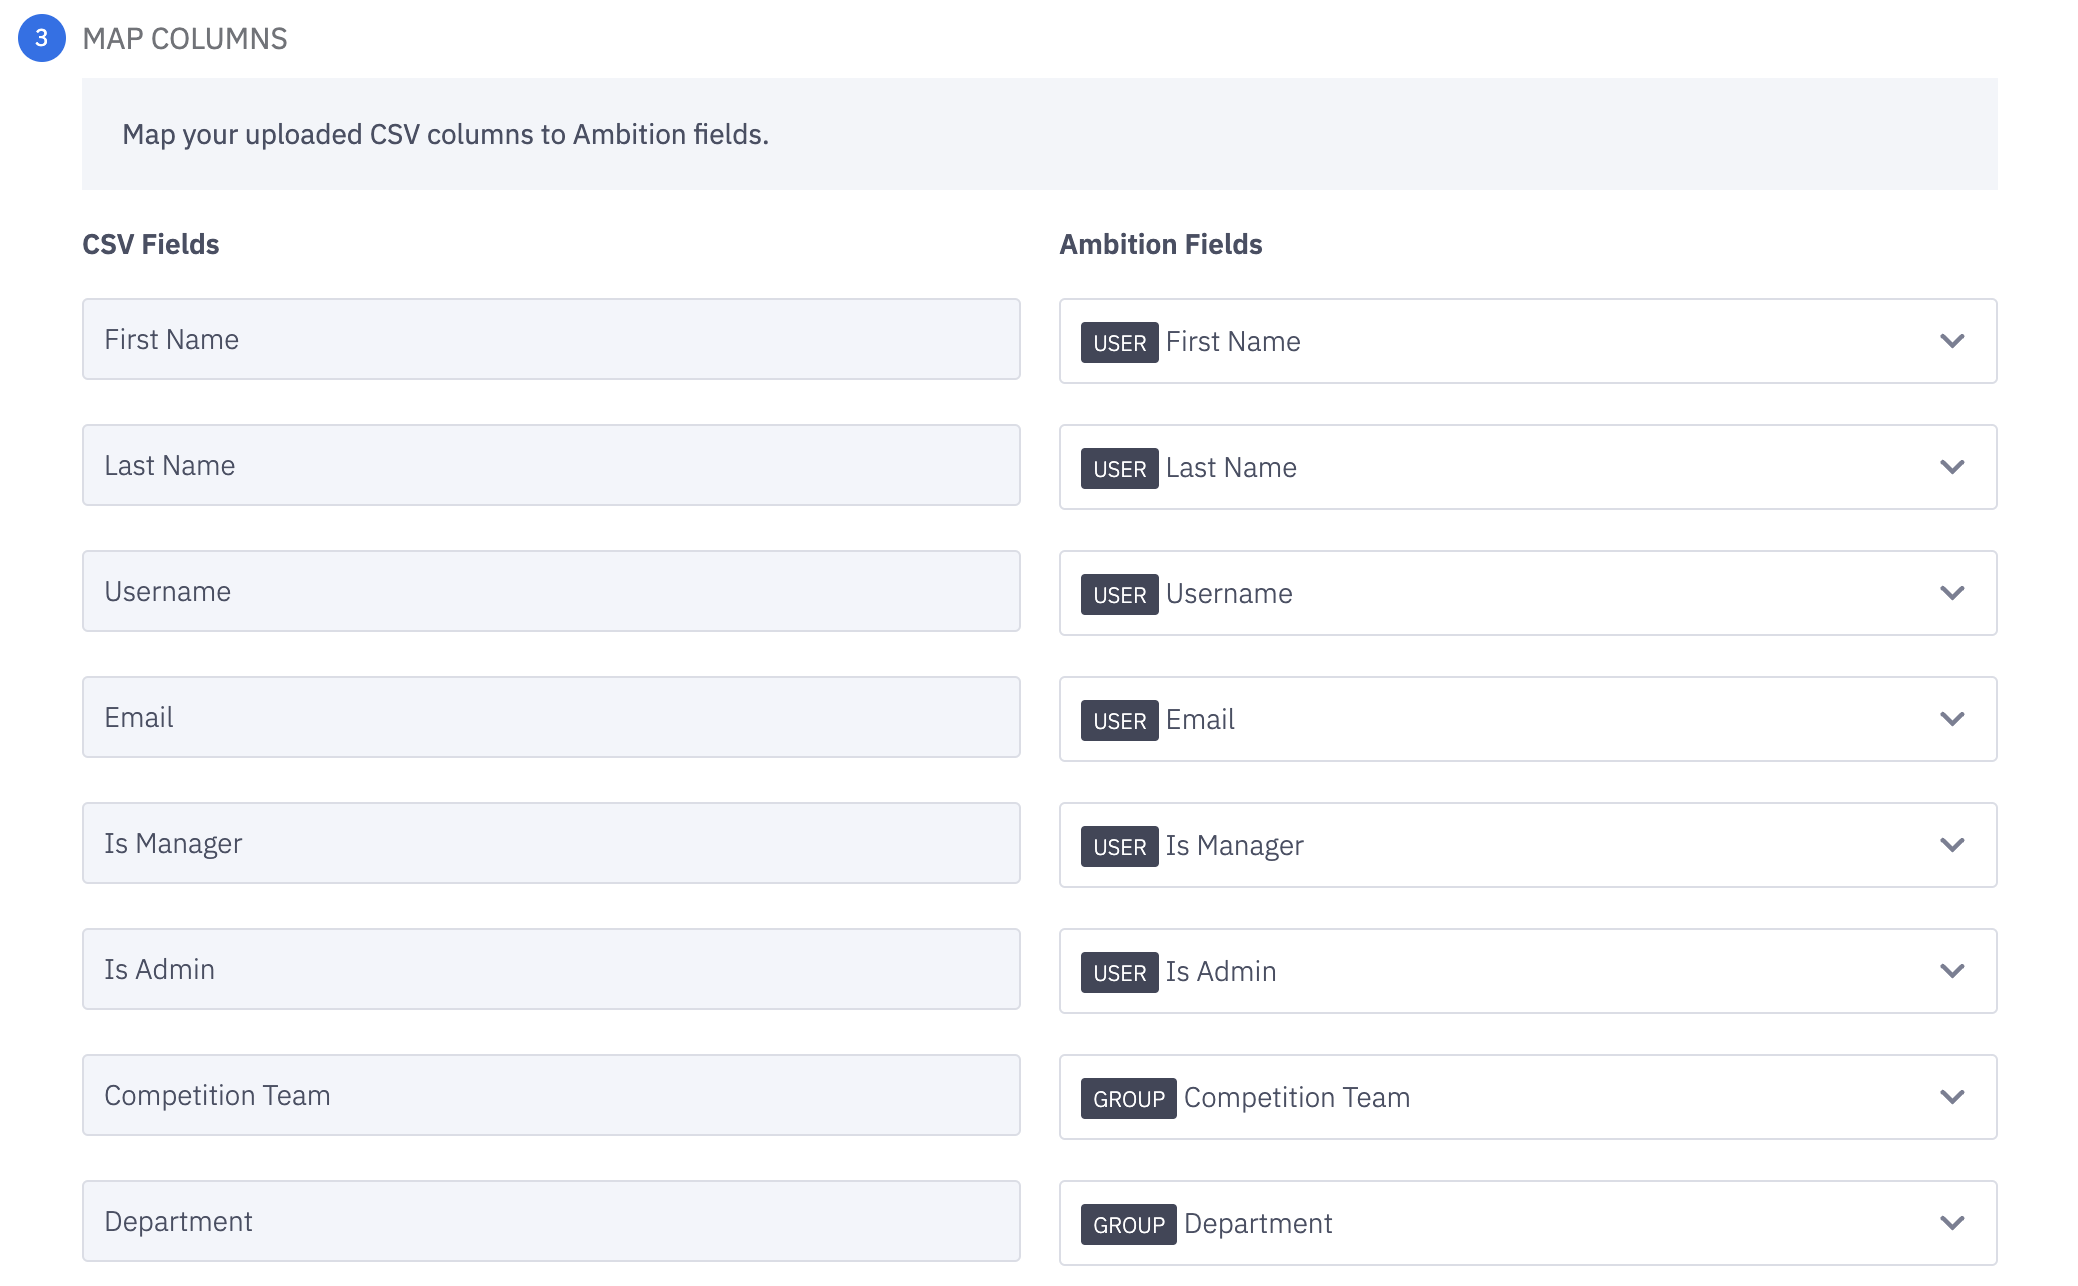
Task: Open the Is Manager dropdown arrow
Action: (1951, 846)
